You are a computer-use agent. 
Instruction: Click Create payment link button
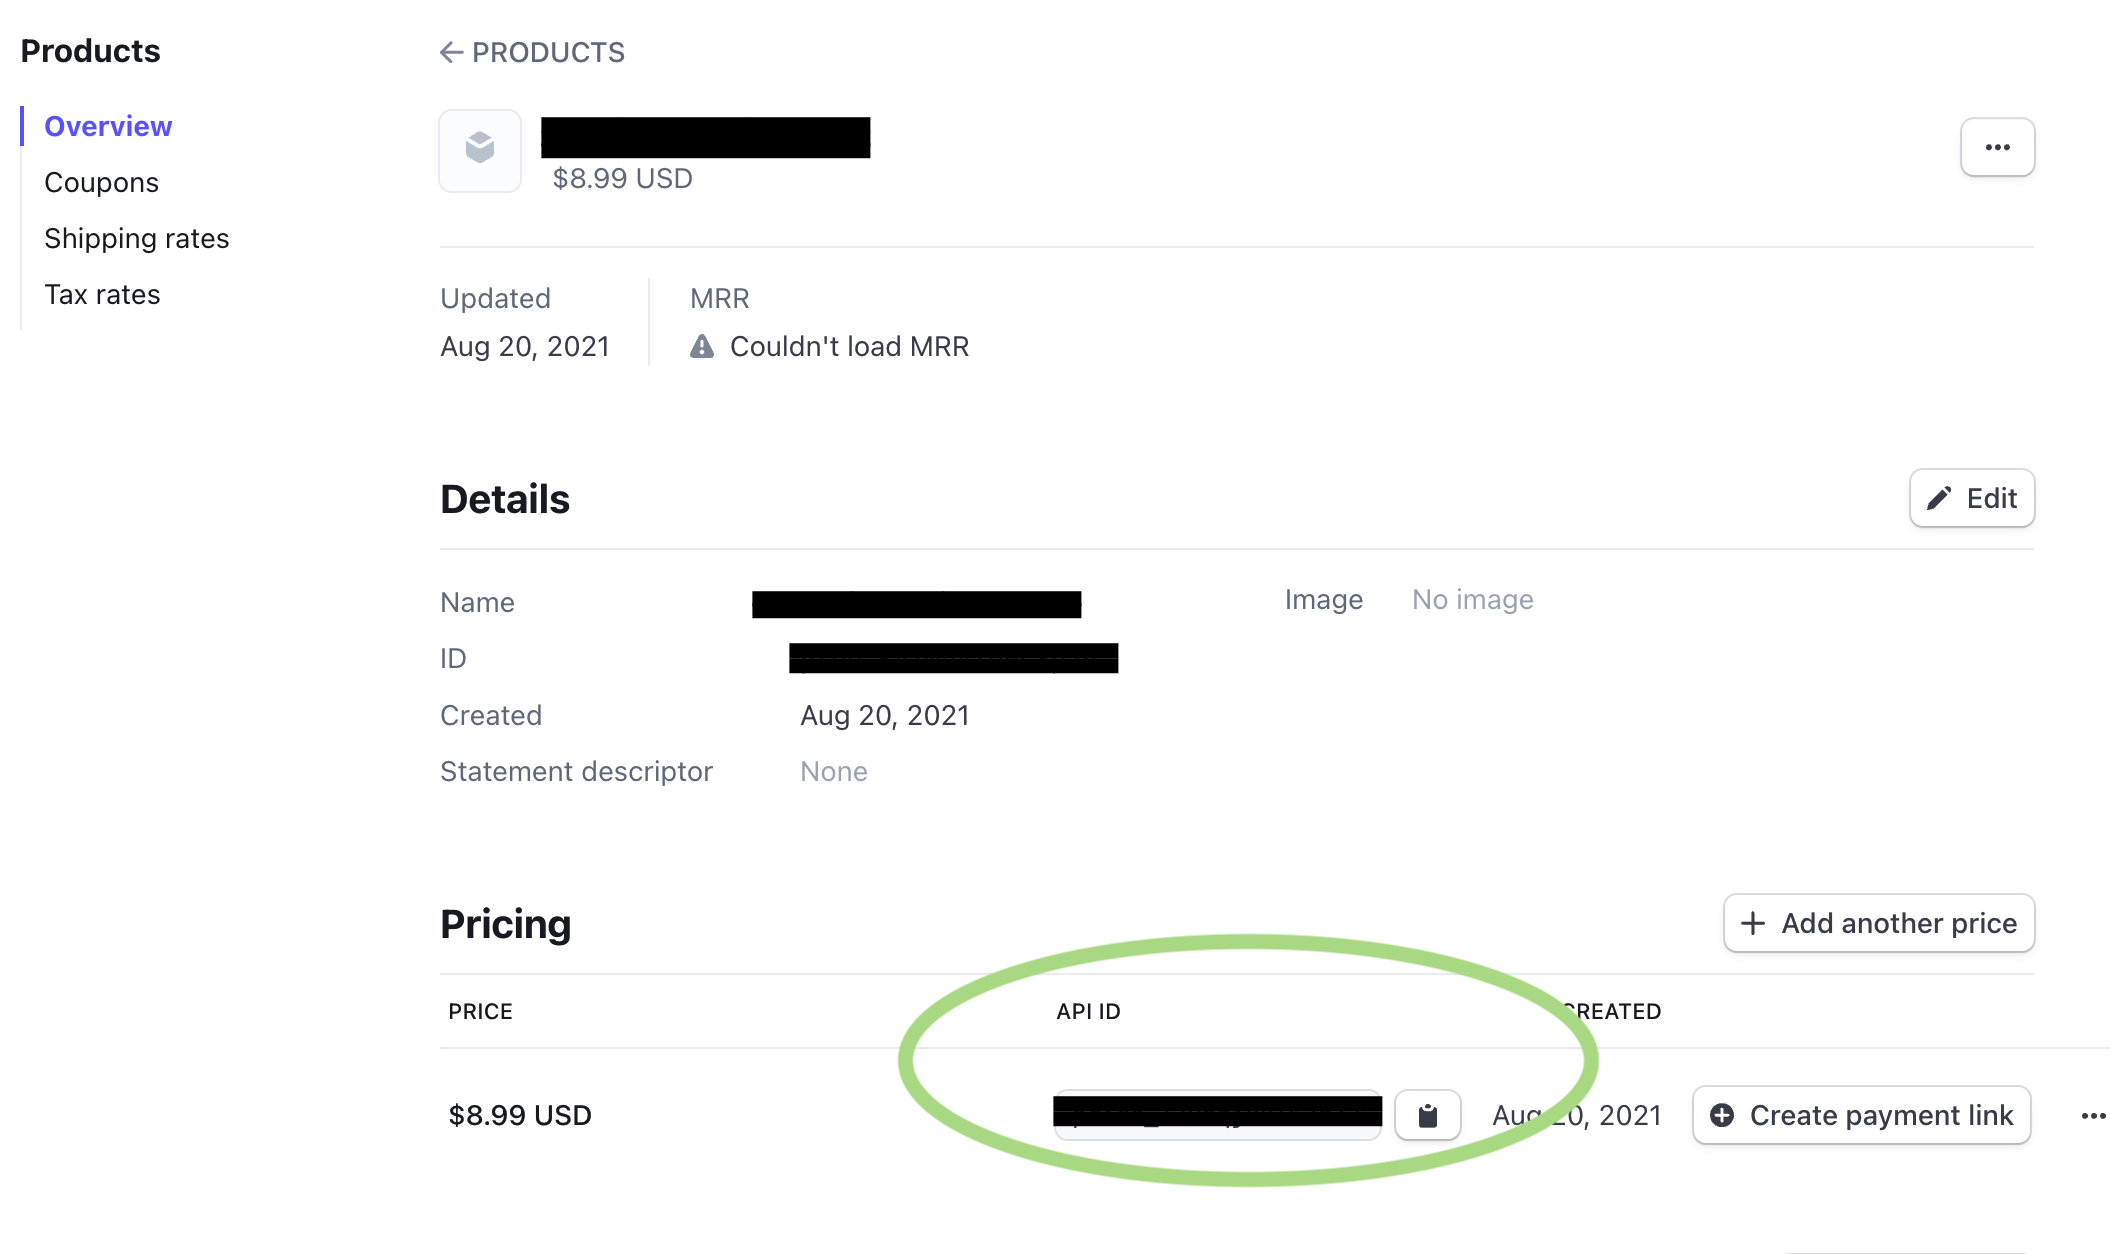click(x=1861, y=1115)
